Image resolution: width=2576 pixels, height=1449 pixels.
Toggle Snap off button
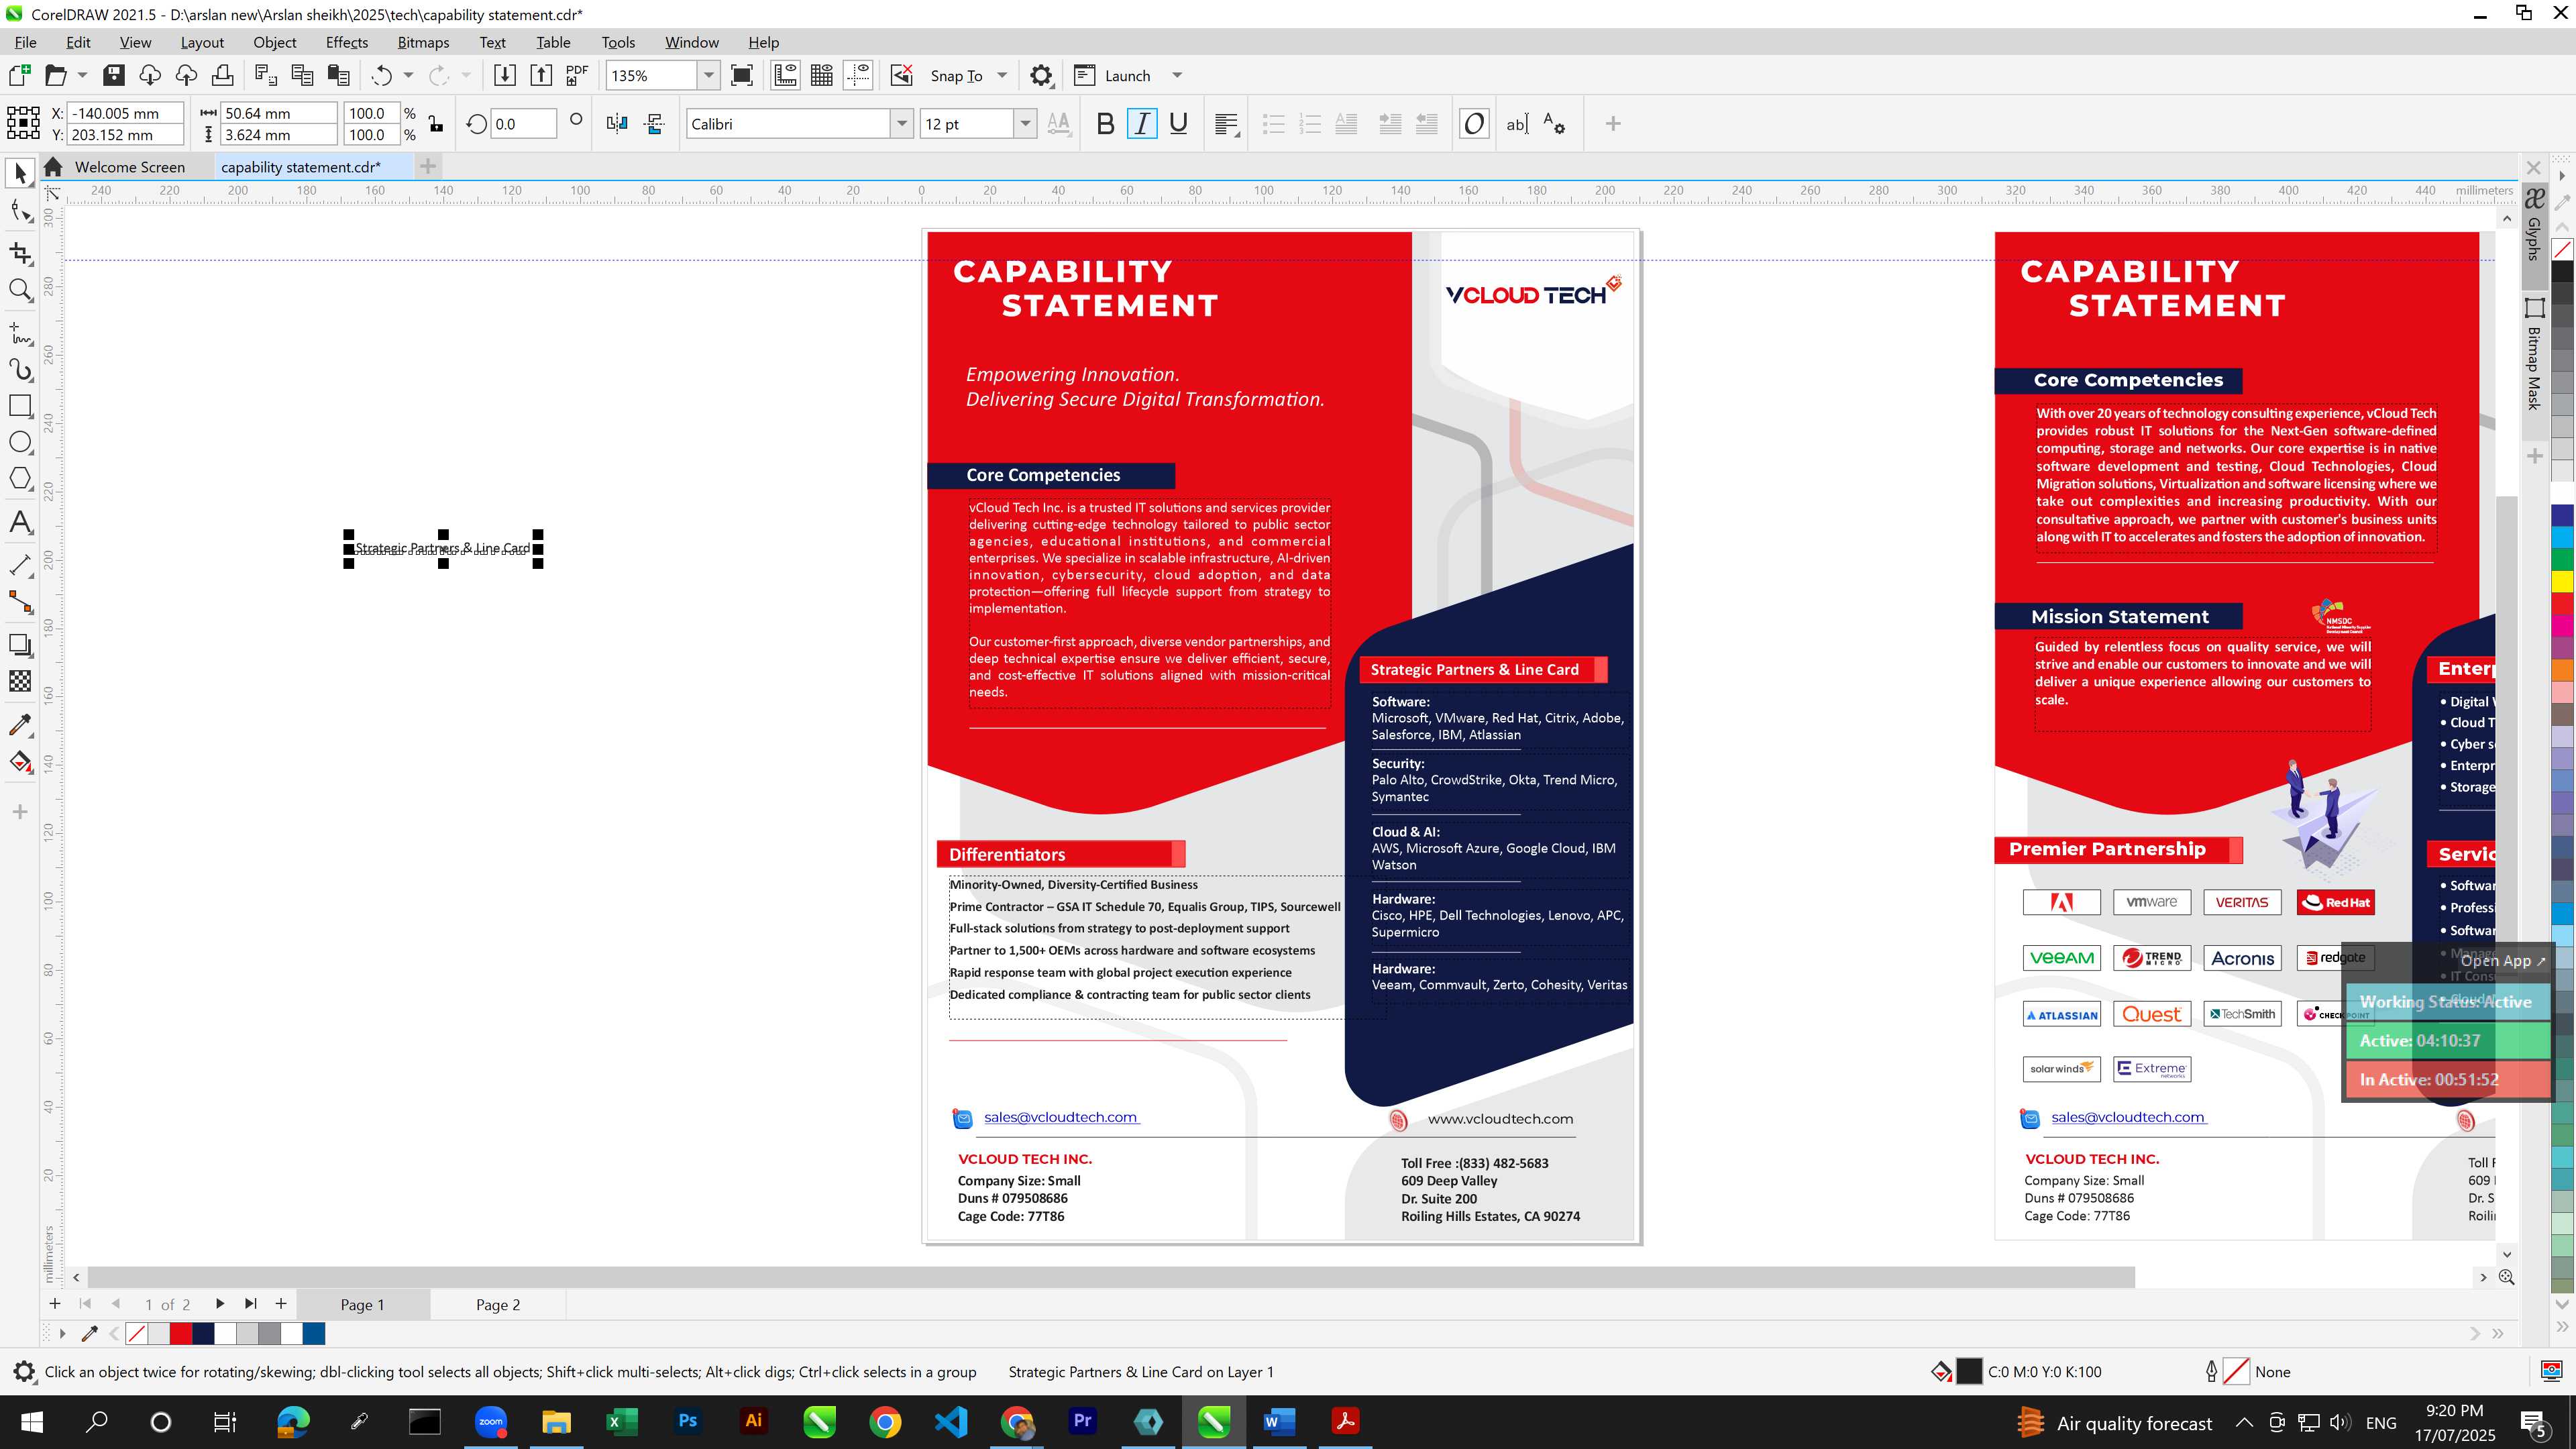click(901, 75)
